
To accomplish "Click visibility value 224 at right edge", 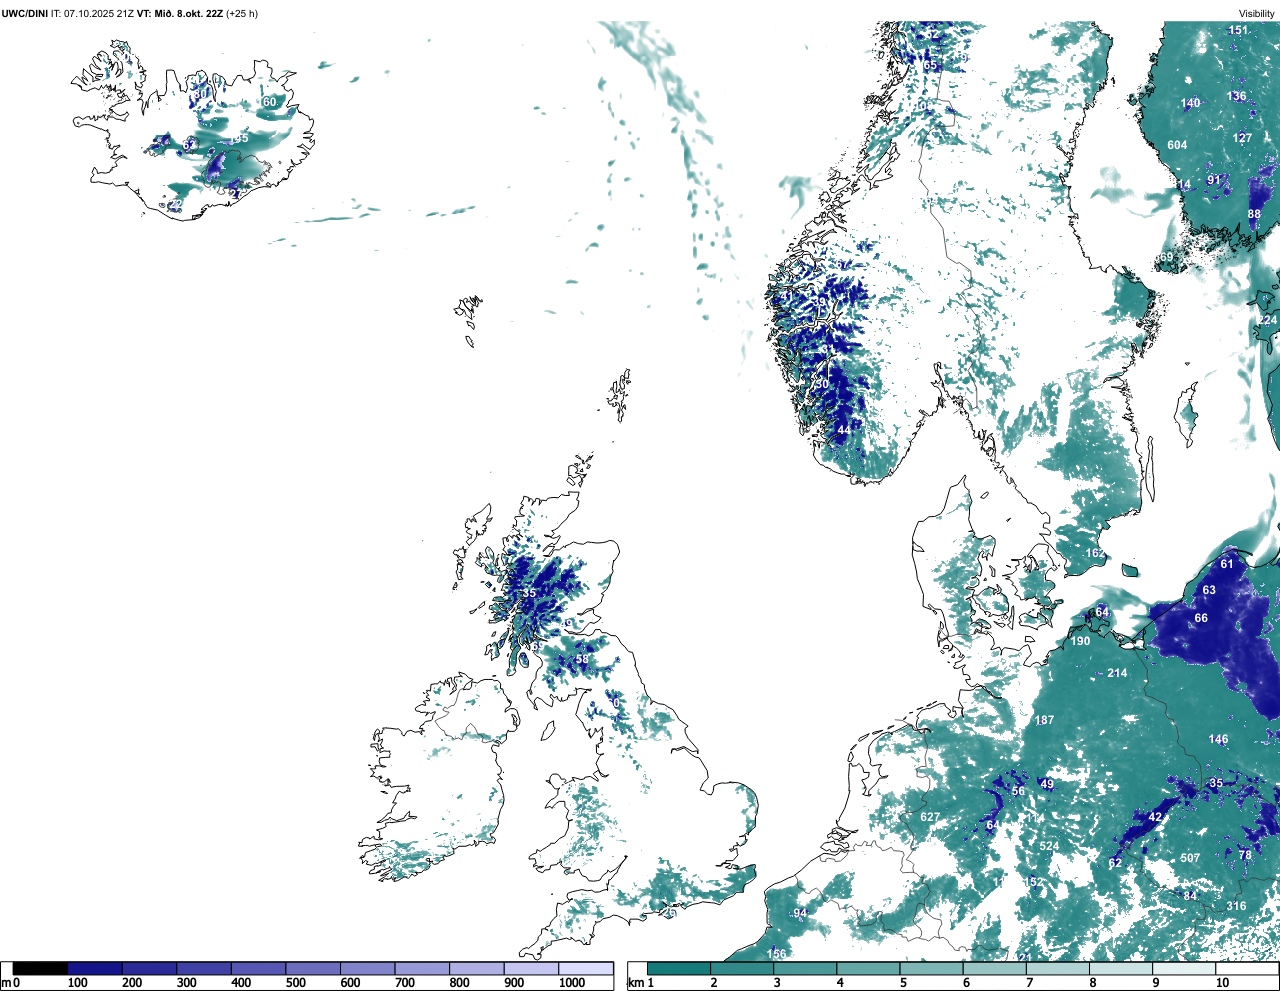I will (1267, 320).
